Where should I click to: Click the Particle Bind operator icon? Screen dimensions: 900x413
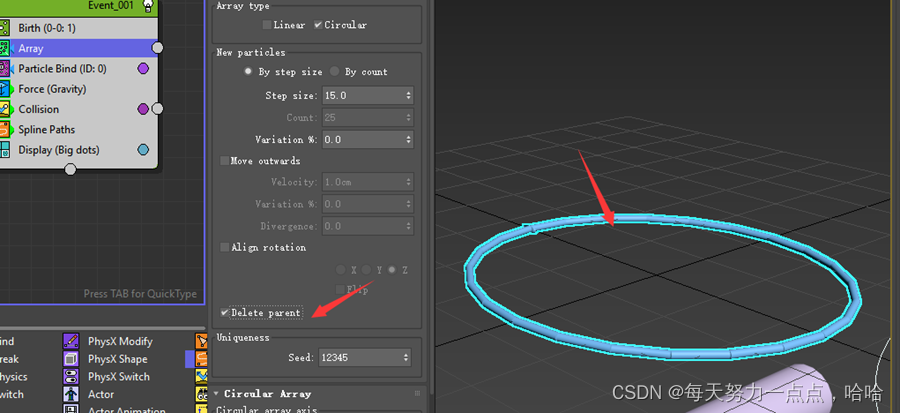(4, 69)
